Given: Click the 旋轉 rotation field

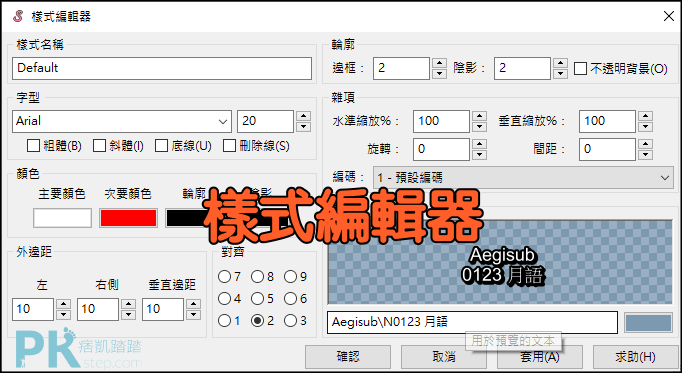Looking at the screenshot, I should (x=441, y=150).
